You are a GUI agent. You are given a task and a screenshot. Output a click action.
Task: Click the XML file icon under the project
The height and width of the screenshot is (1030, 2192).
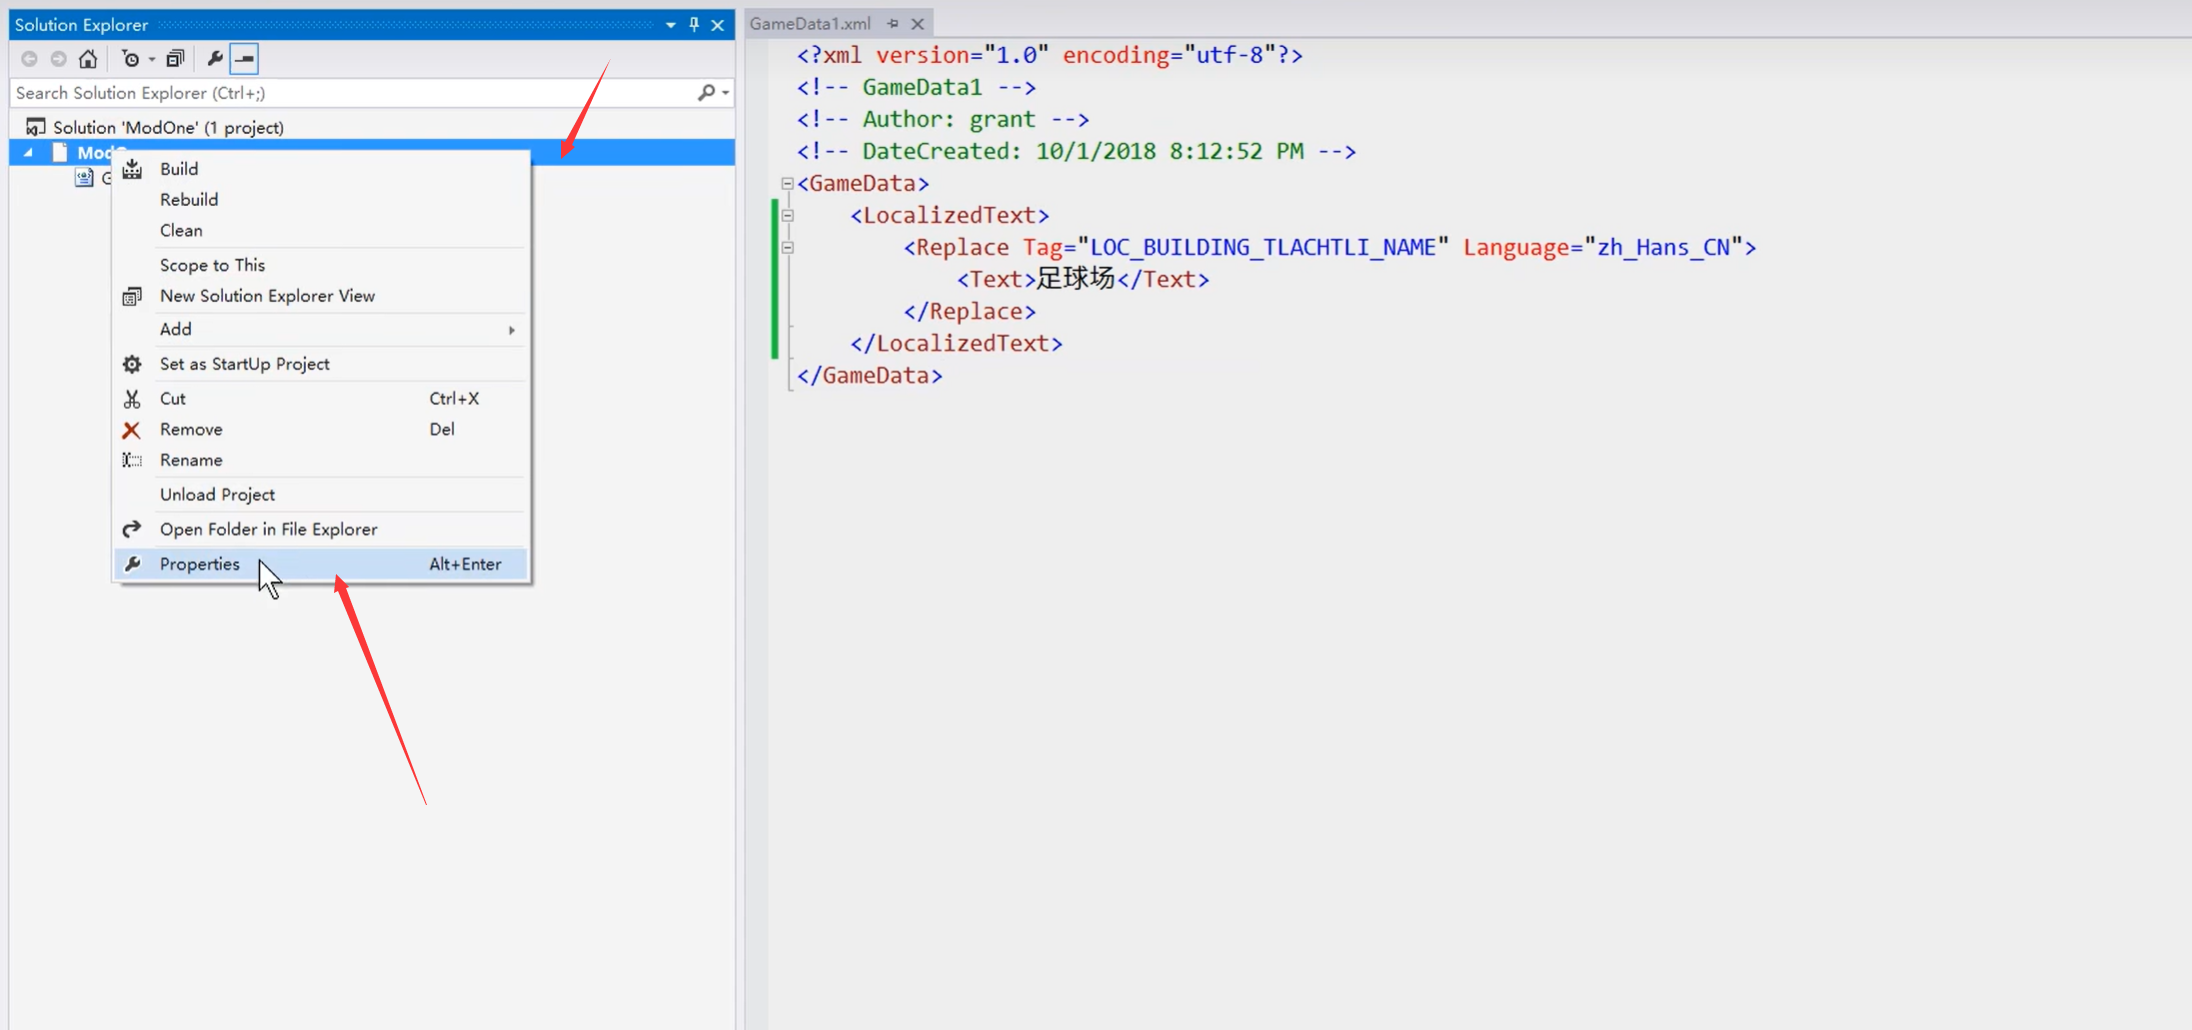tap(84, 178)
